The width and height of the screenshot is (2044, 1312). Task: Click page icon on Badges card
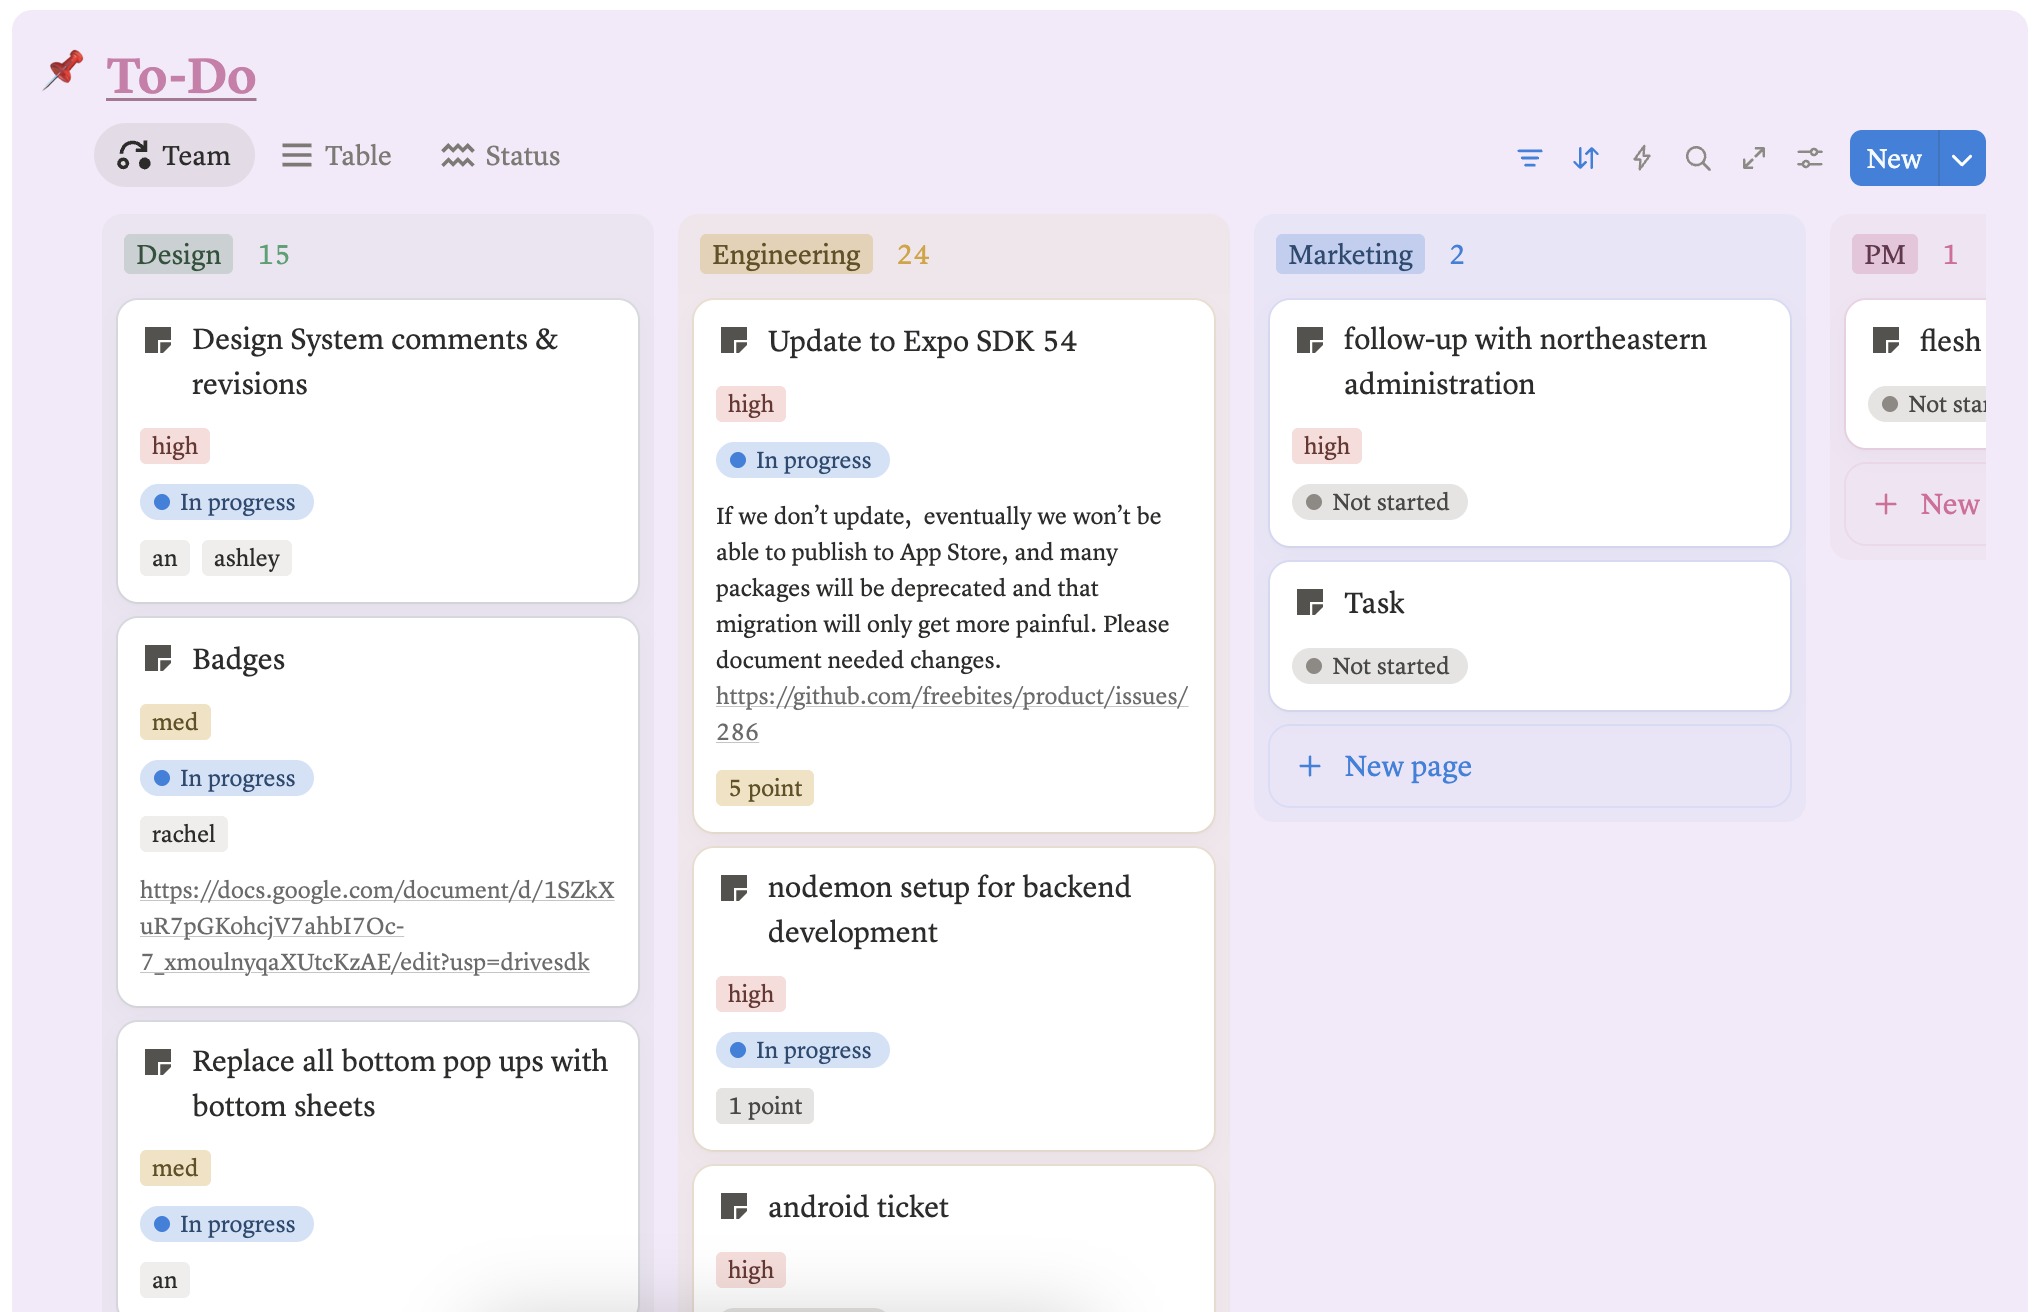click(158, 659)
